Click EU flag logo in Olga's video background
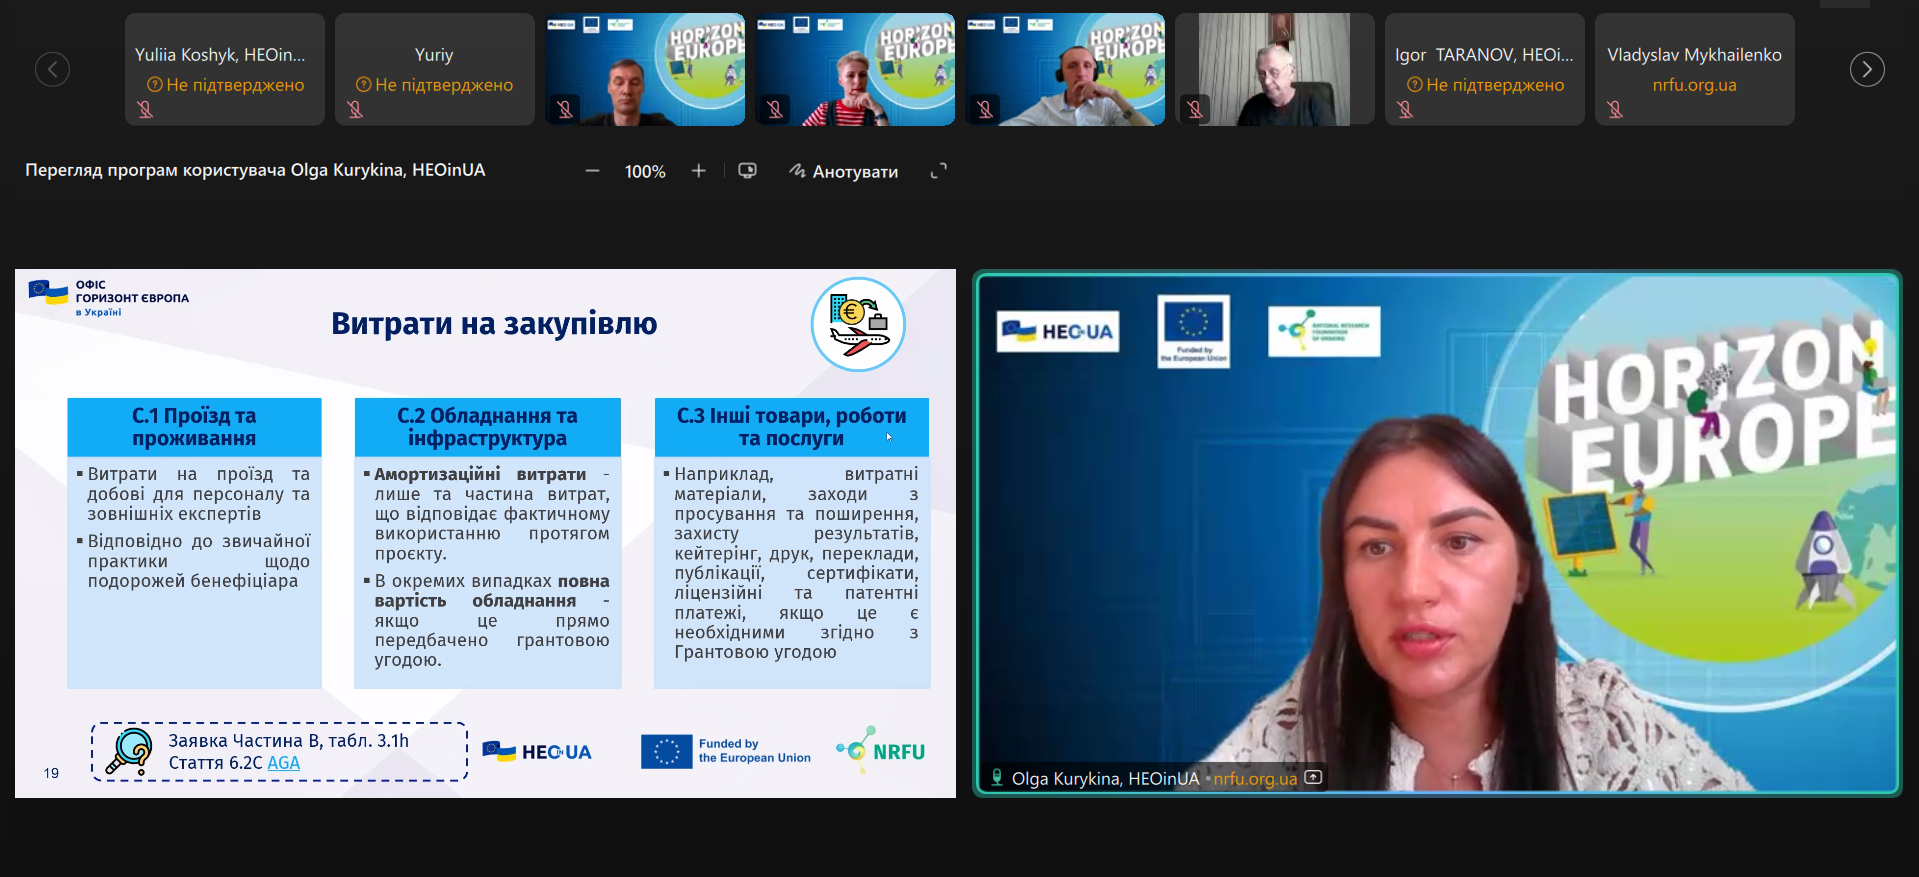The height and width of the screenshot is (877, 1919). click(1193, 331)
